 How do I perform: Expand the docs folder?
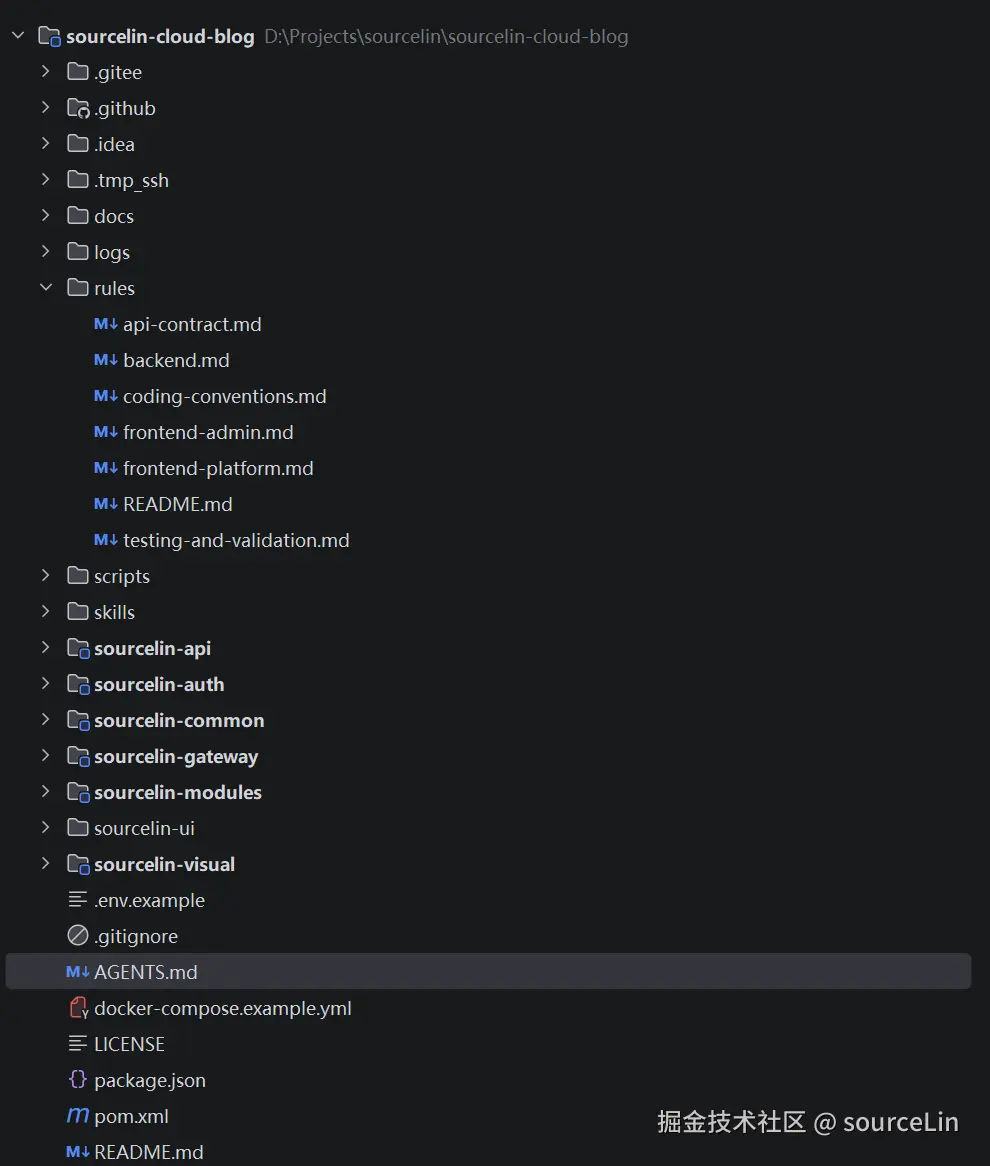[x=46, y=216]
